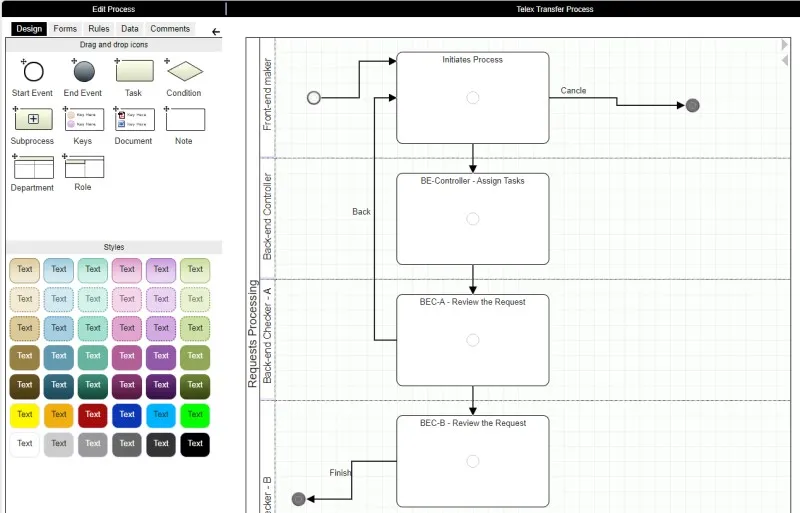The width and height of the screenshot is (800, 513).
Task: Select the BE-Controller - Assign Tasks box
Action: coord(472,219)
